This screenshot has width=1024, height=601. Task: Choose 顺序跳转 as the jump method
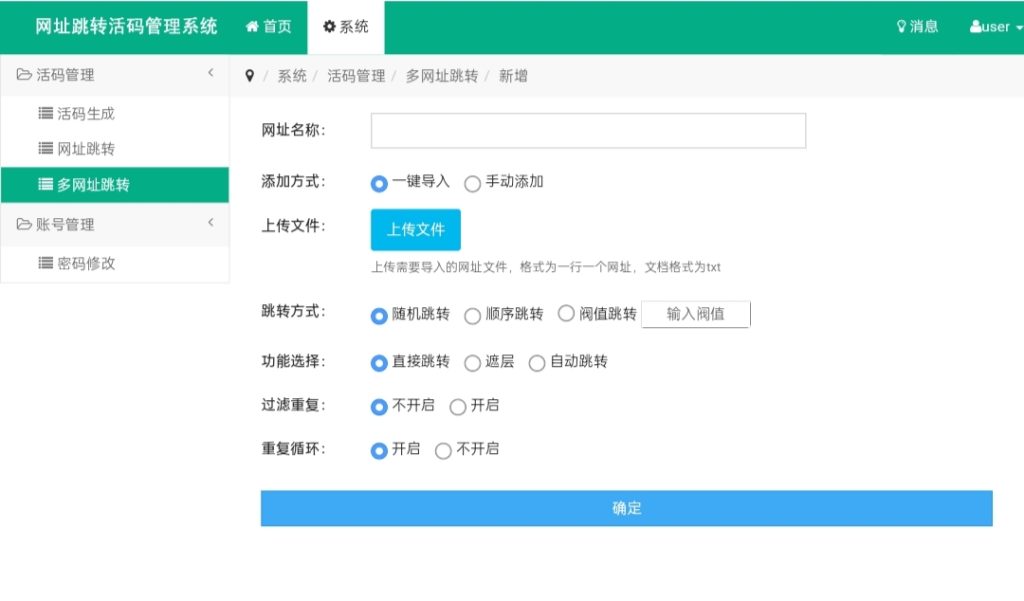point(473,316)
